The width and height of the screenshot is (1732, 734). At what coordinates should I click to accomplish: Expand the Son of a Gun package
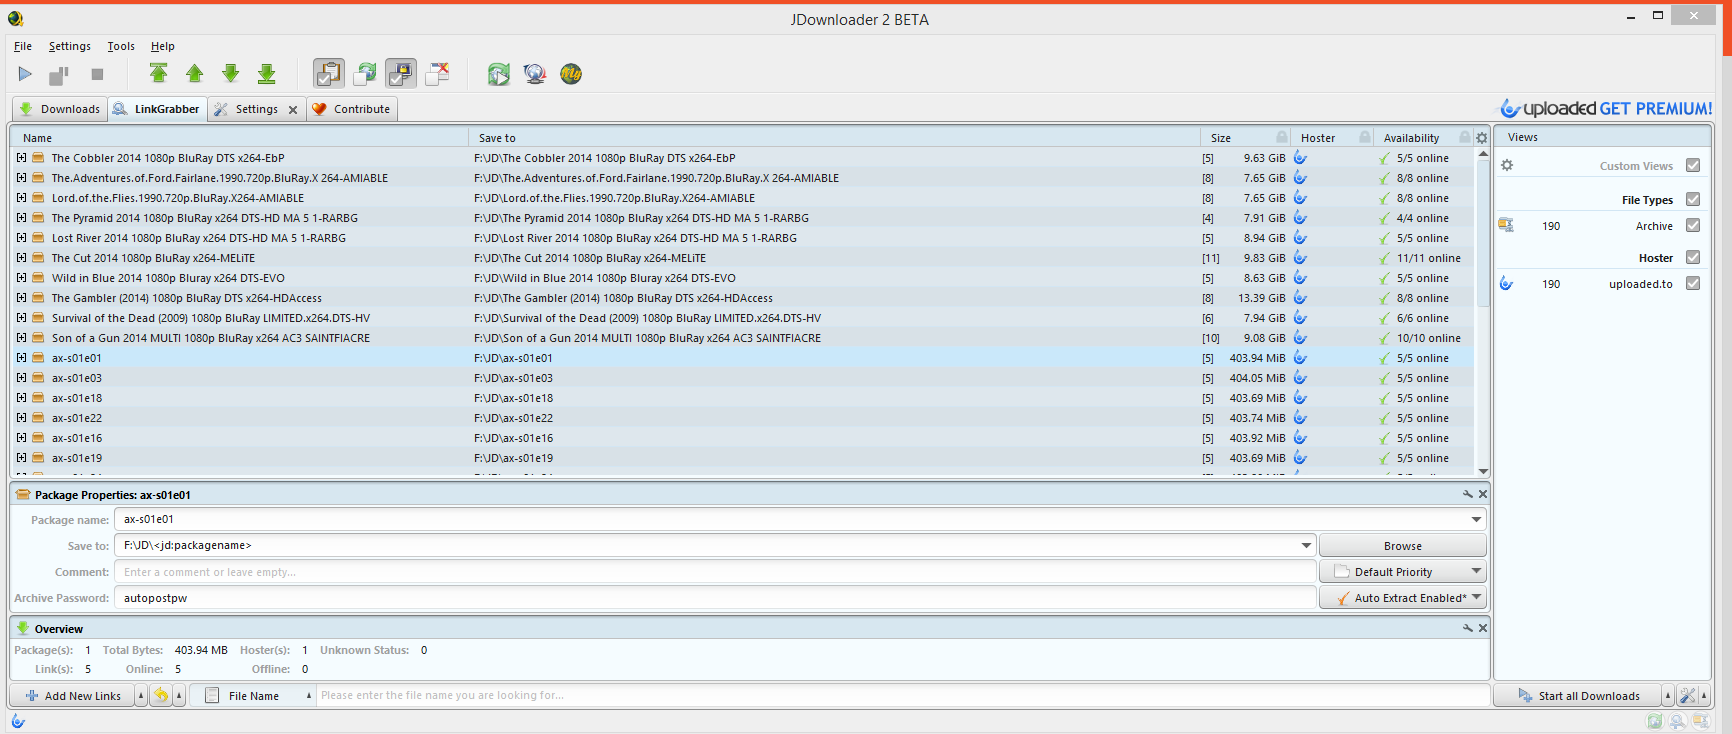coord(21,338)
